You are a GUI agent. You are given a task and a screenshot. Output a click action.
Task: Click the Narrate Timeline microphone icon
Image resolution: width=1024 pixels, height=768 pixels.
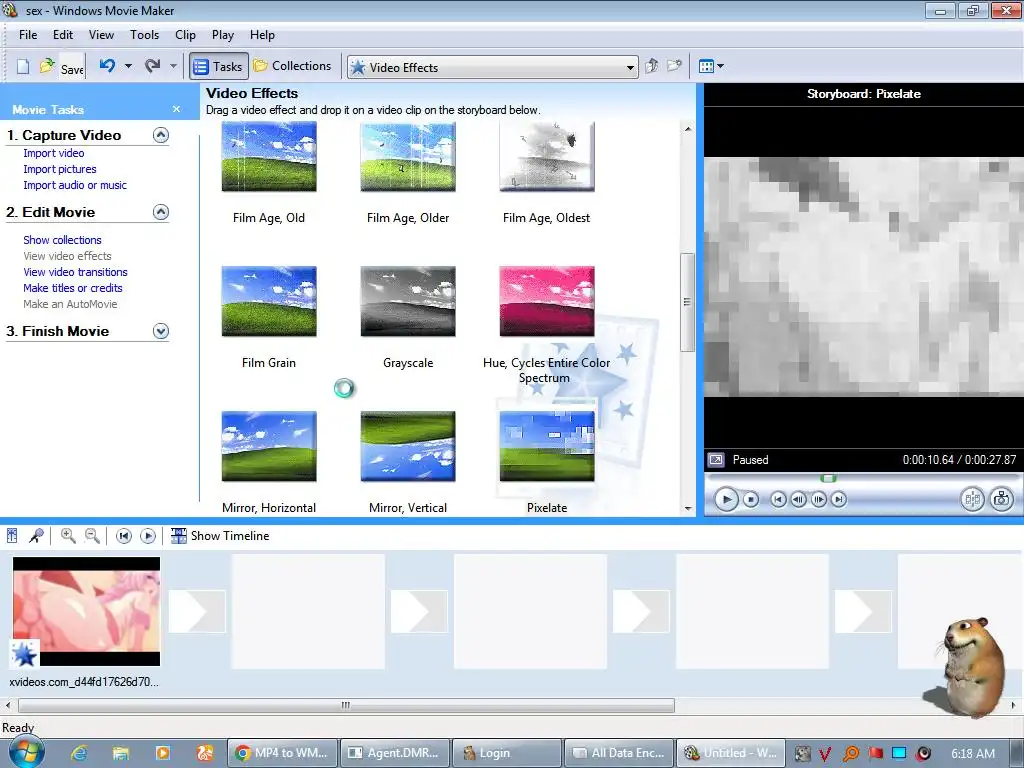pyautogui.click(x=37, y=536)
